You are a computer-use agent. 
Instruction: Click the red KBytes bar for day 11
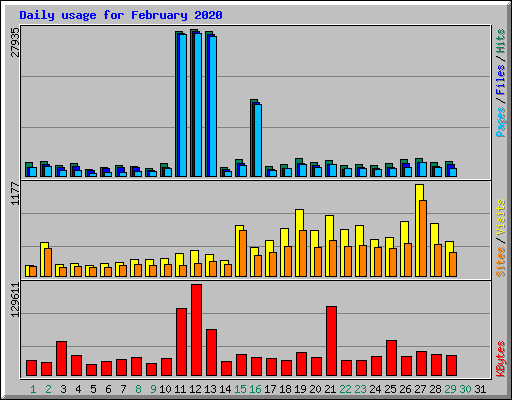coord(182,342)
